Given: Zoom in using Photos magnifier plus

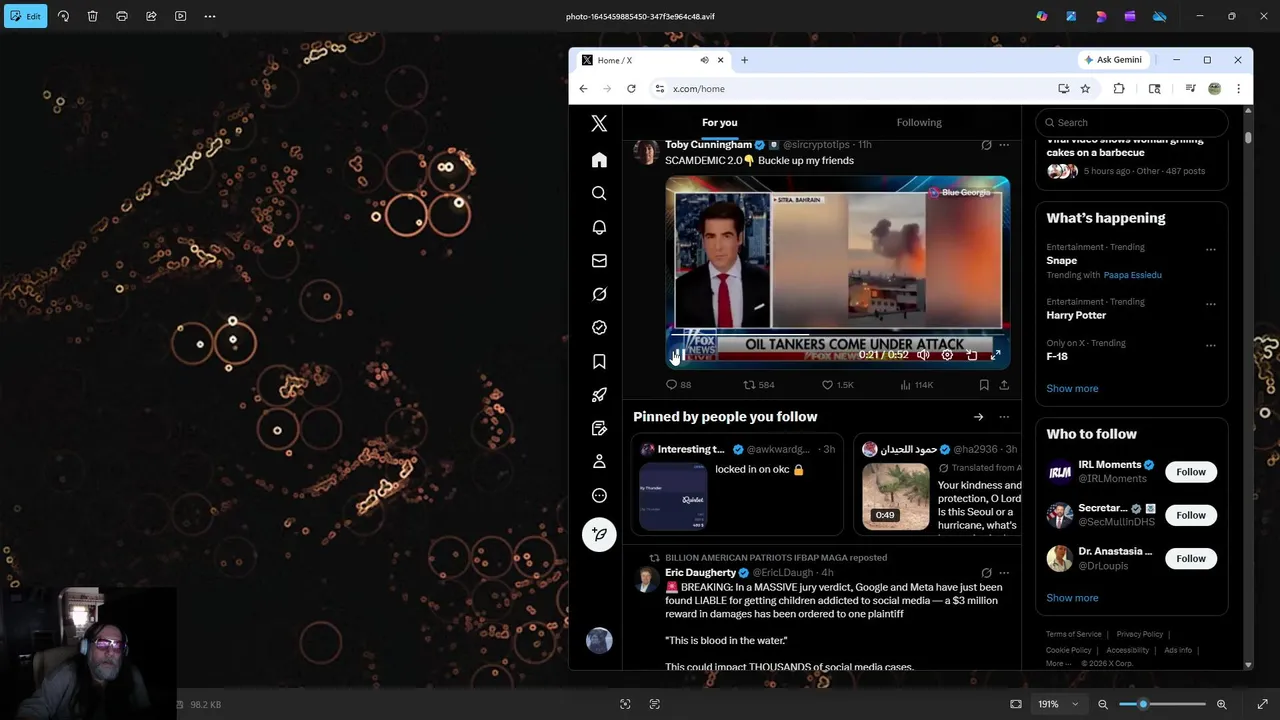Looking at the screenshot, I should tap(1221, 704).
